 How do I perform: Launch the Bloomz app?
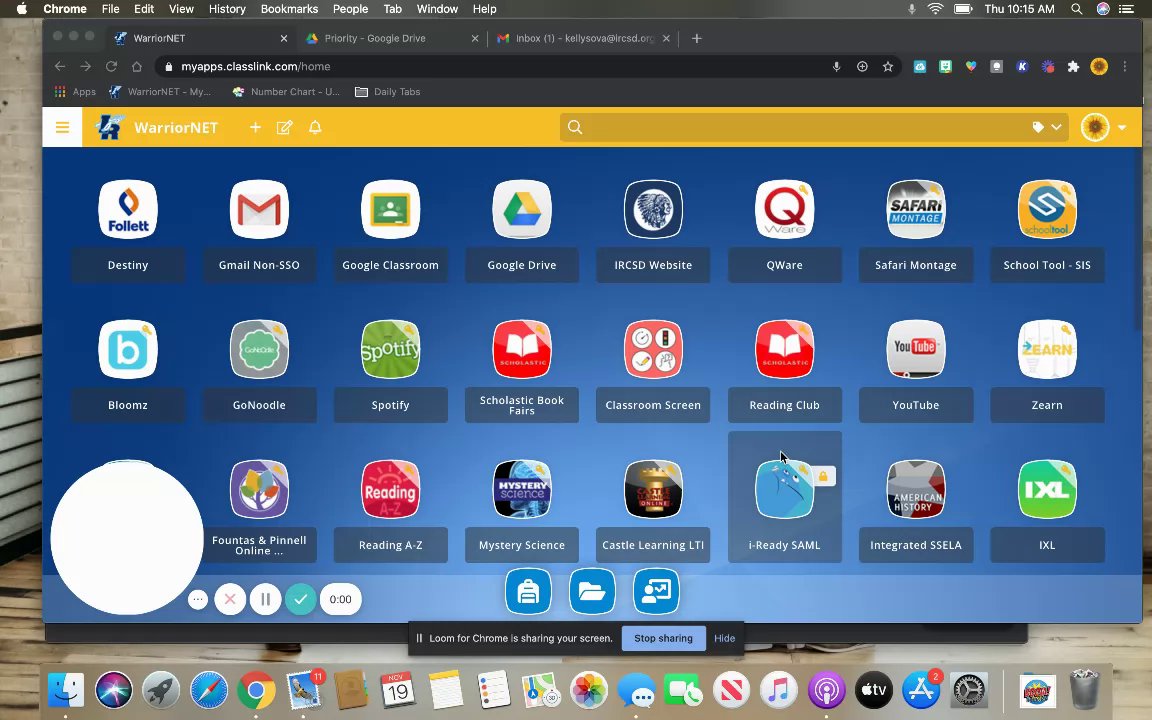pos(128,350)
